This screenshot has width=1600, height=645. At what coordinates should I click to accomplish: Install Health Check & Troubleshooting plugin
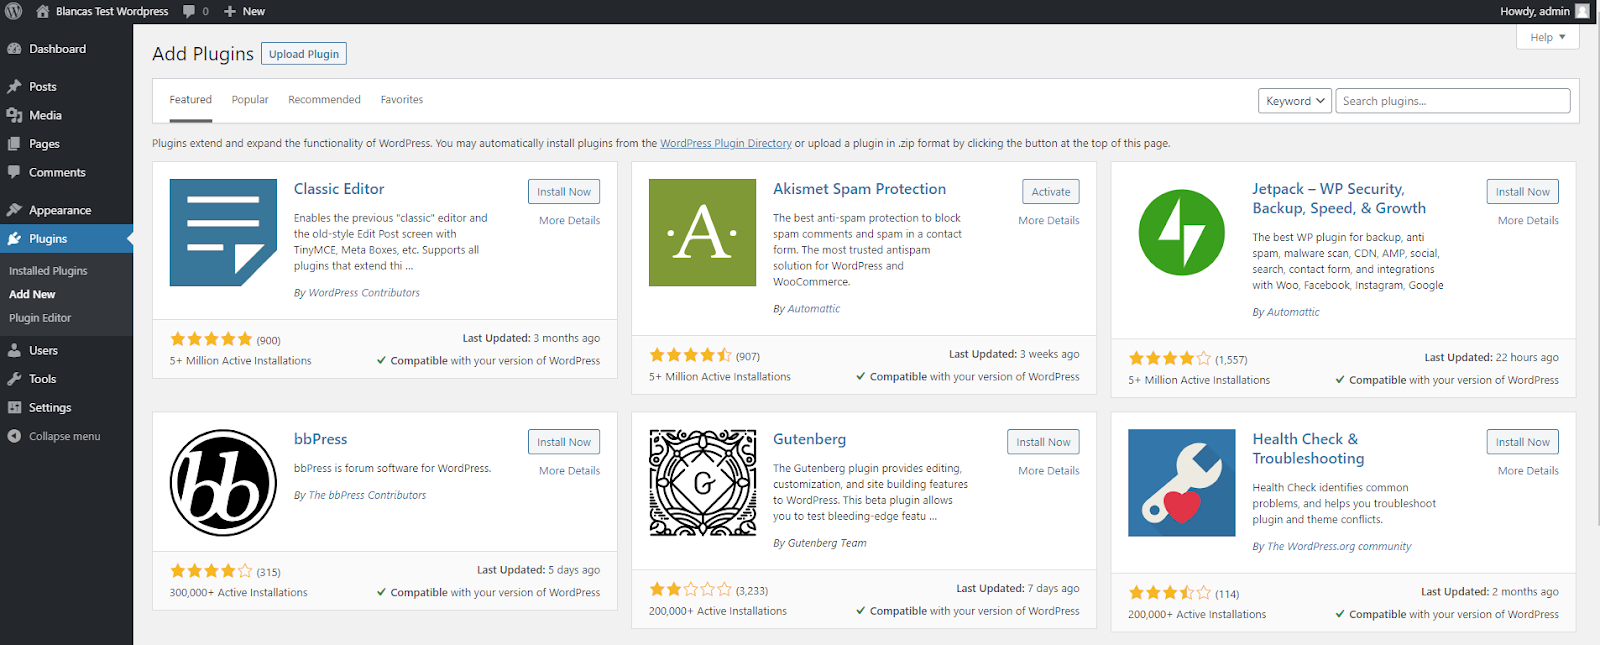coord(1523,442)
